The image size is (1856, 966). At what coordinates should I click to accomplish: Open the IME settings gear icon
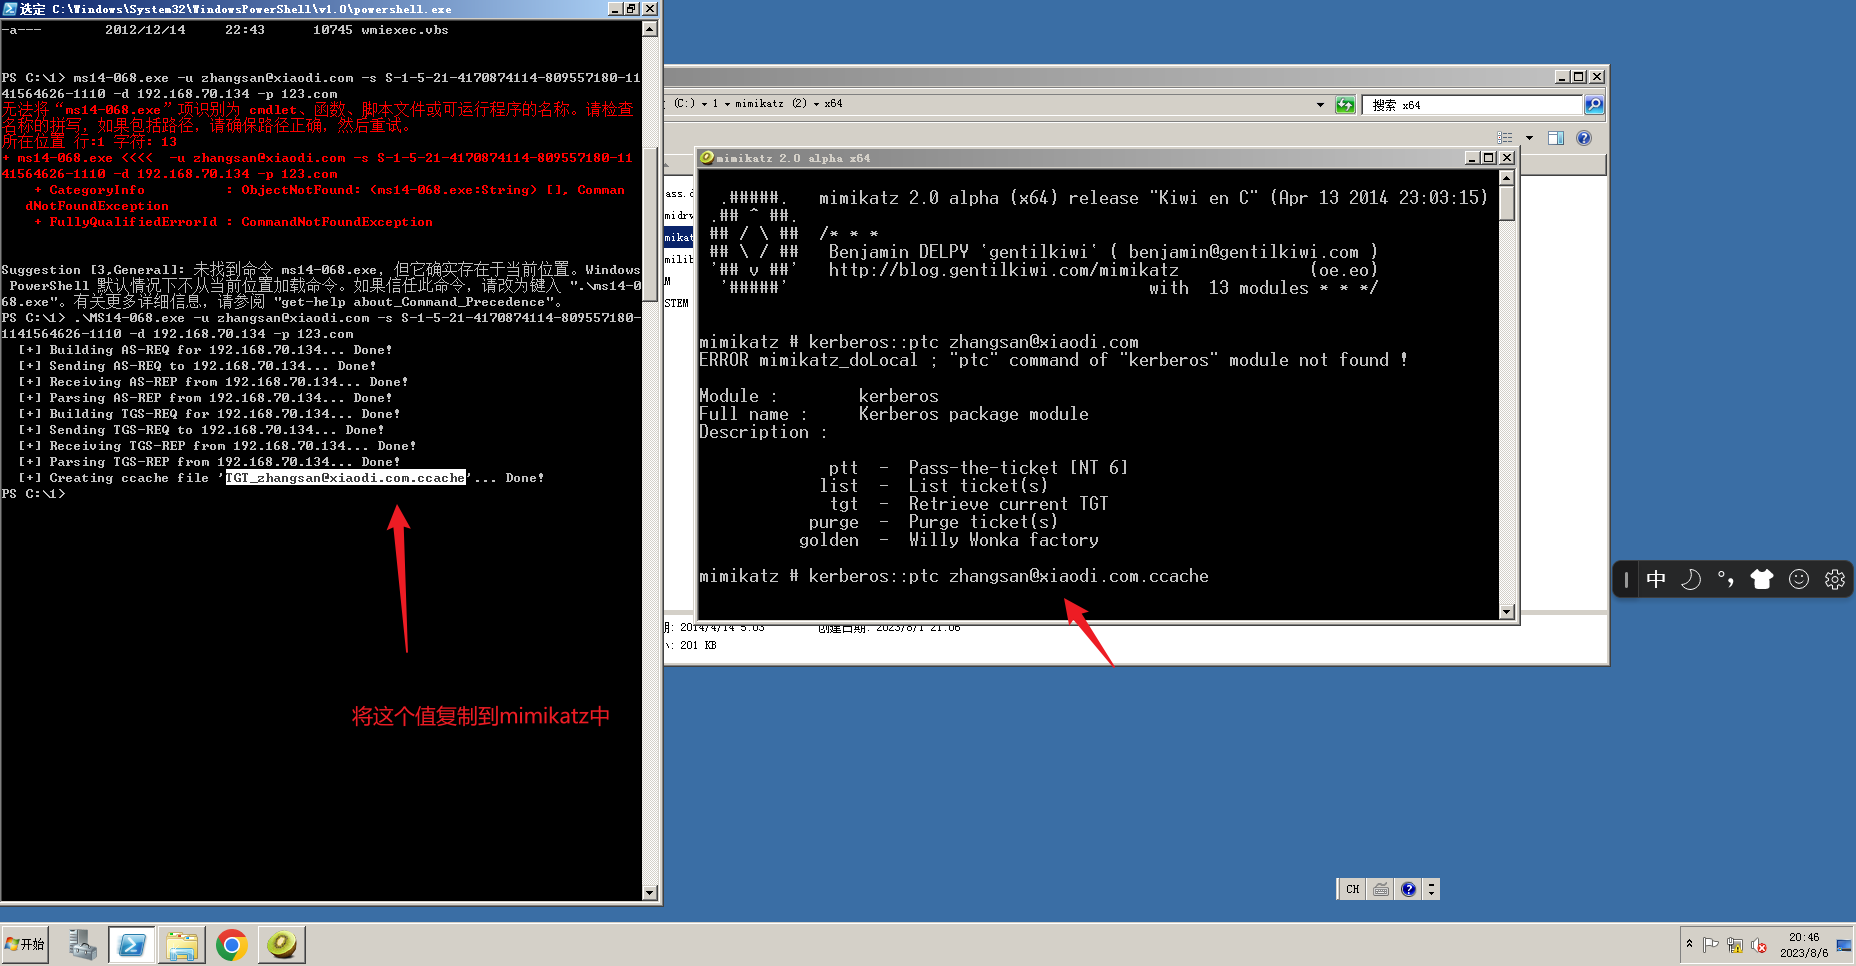(x=1834, y=579)
